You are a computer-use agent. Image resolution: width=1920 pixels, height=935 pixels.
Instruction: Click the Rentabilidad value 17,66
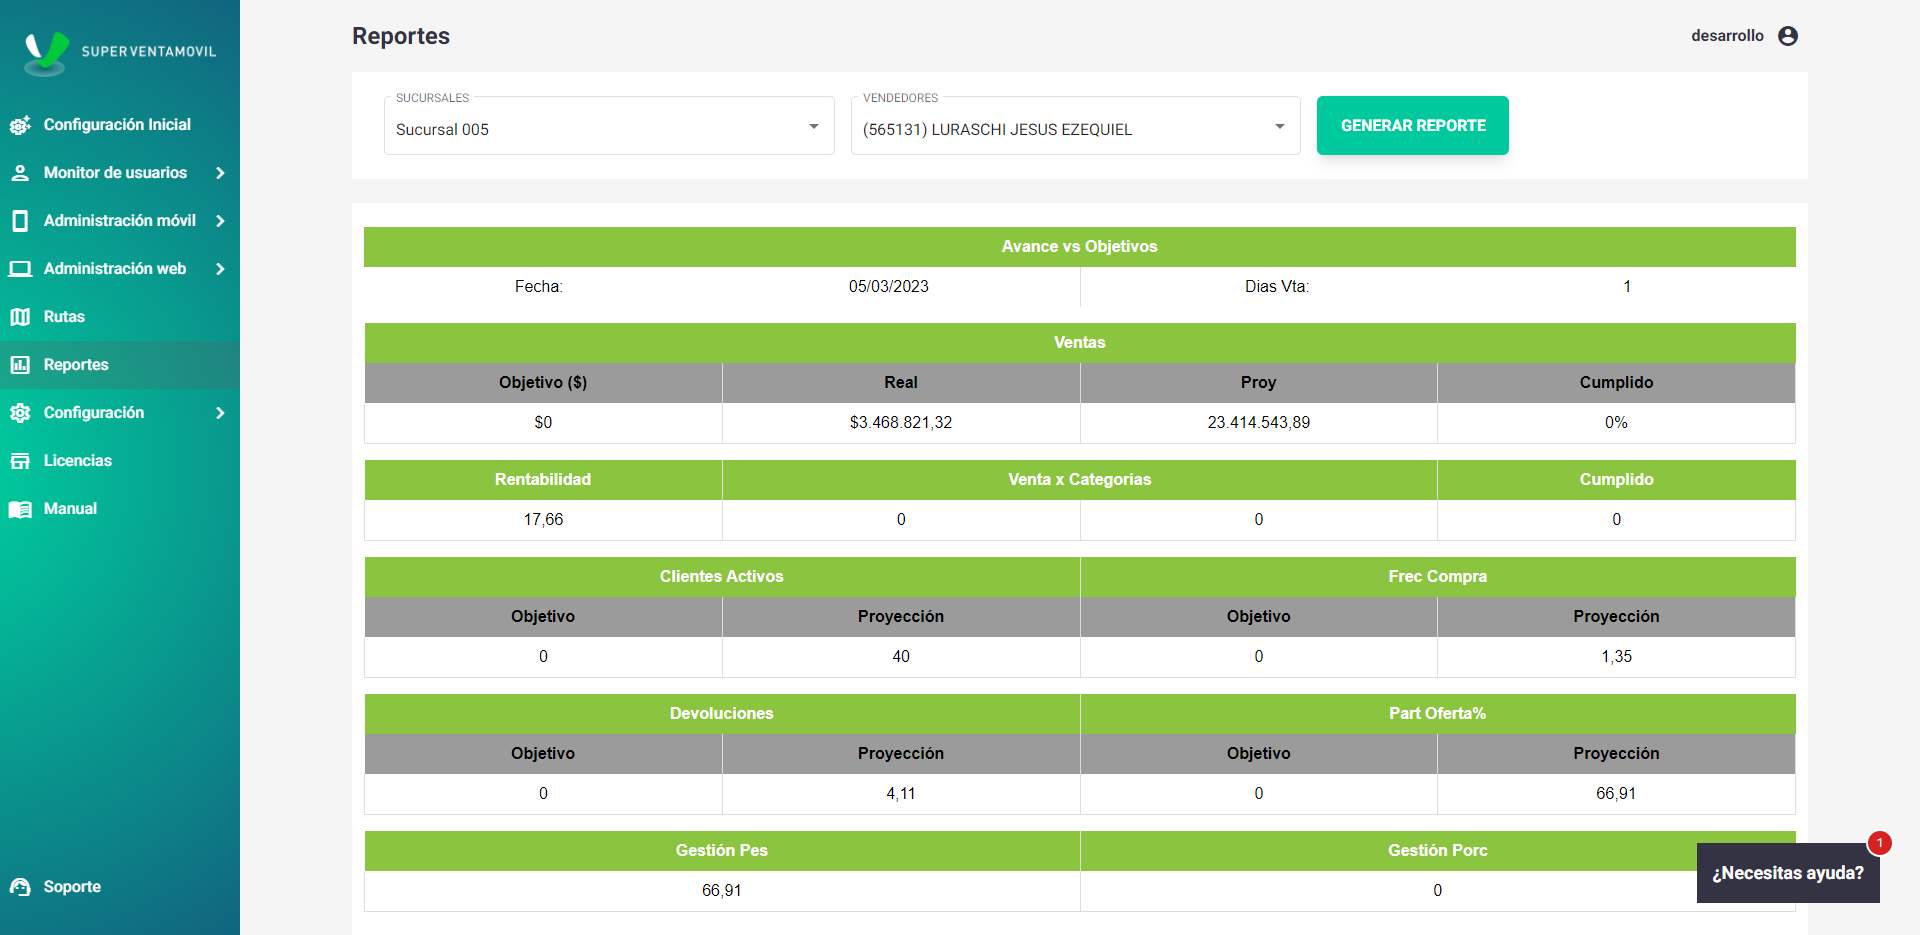click(544, 520)
